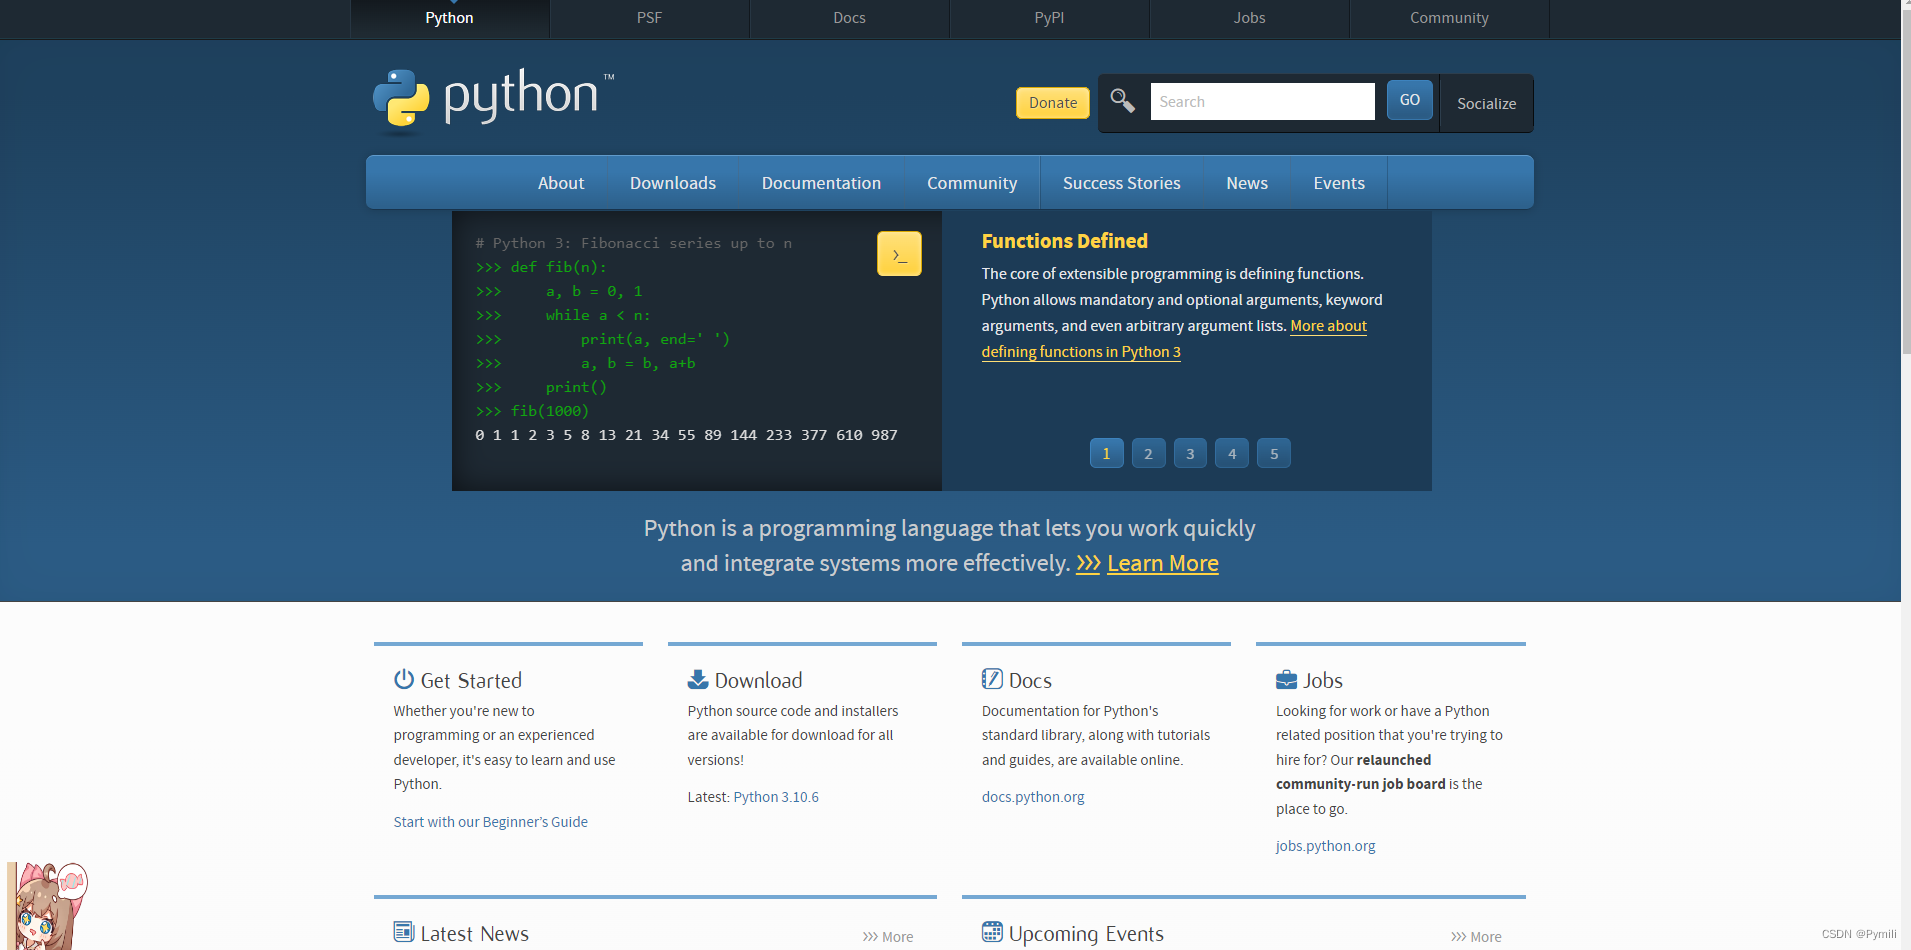Open the Documentation menu
Viewport: 1911px width, 950px height.
[821, 183]
